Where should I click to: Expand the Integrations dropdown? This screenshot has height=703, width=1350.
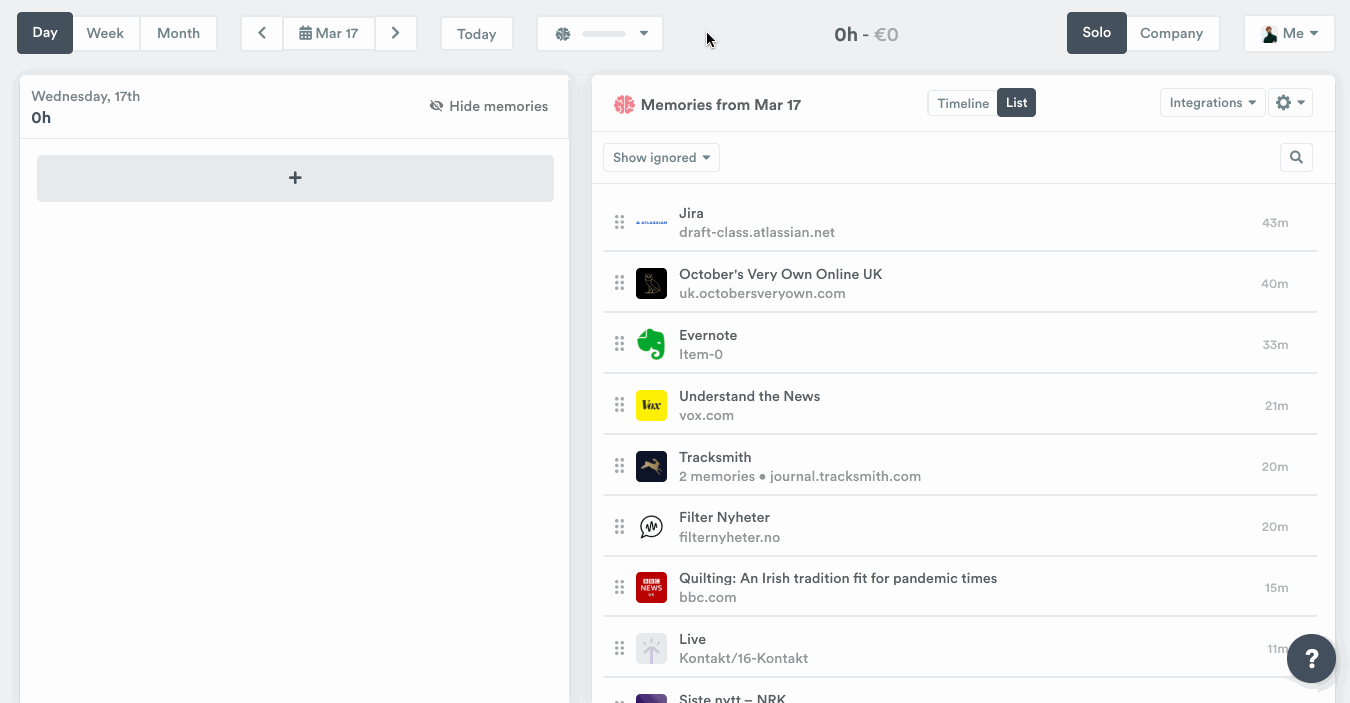pyautogui.click(x=1212, y=103)
